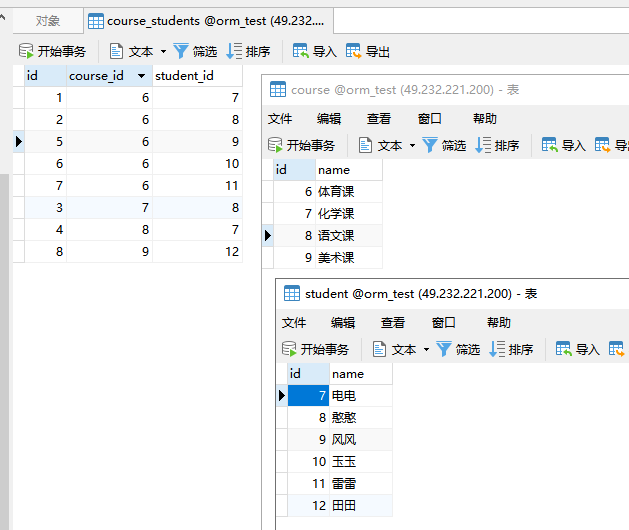Open 帮助 menu in course window
The width and height of the screenshot is (629, 530).
(x=485, y=119)
